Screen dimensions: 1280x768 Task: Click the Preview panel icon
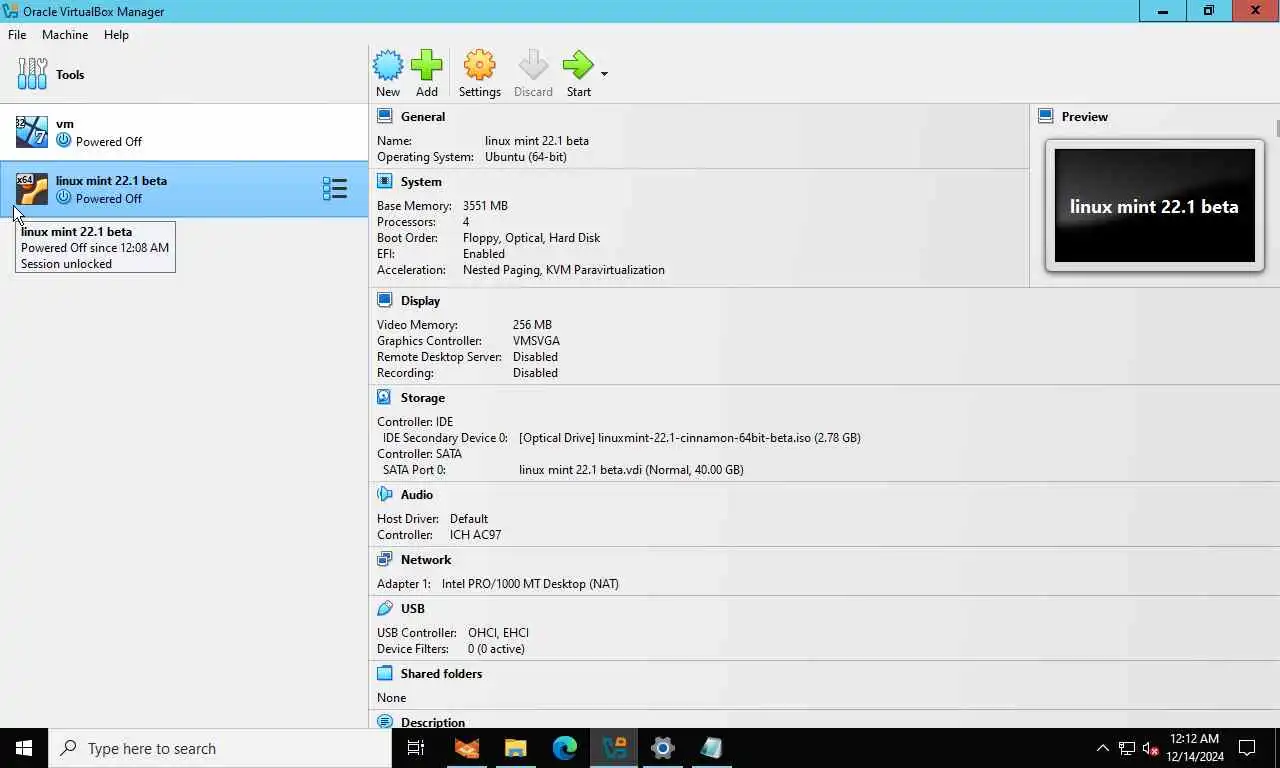pos(1046,117)
